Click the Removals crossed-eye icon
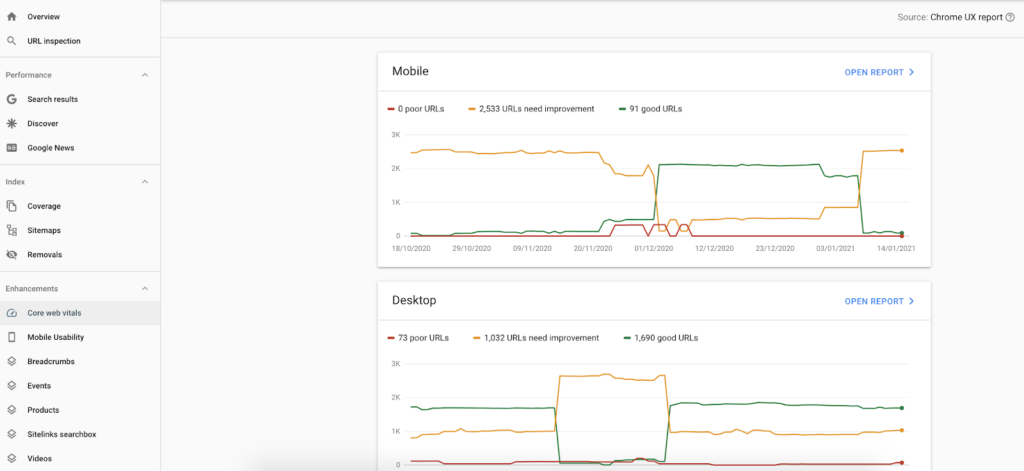The width and height of the screenshot is (1024, 471). click(x=11, y=255)
